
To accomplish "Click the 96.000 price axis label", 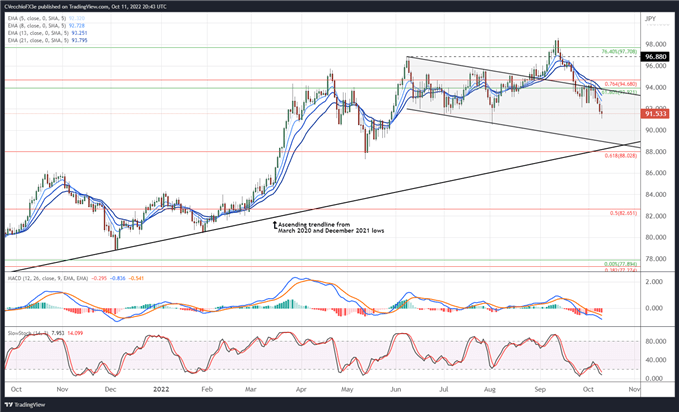I will pyautogui.click(x=656, y=66).
